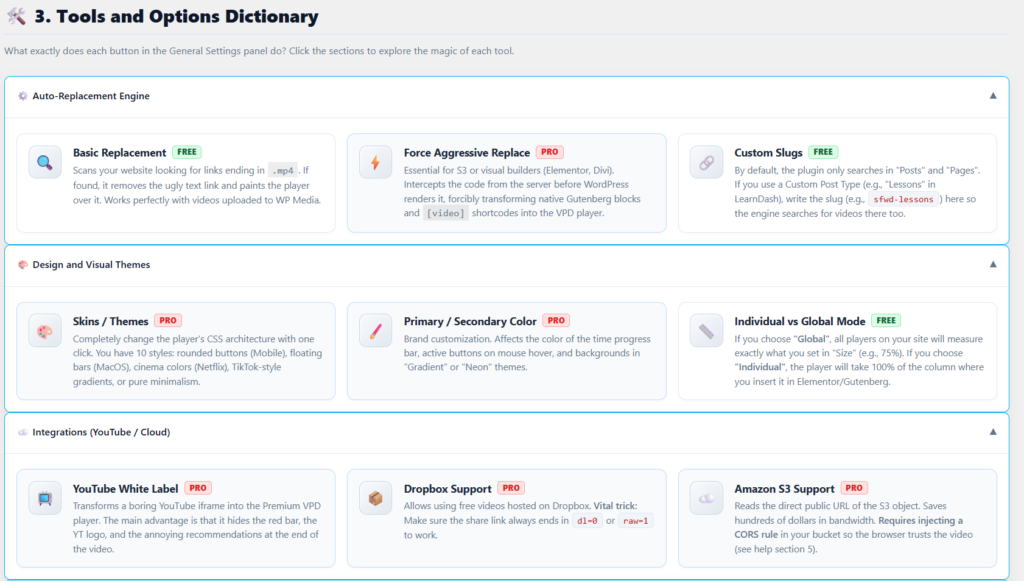
Task: Click the paintbrush icon for Primary / Secondary Color
Action: point(376,330)
